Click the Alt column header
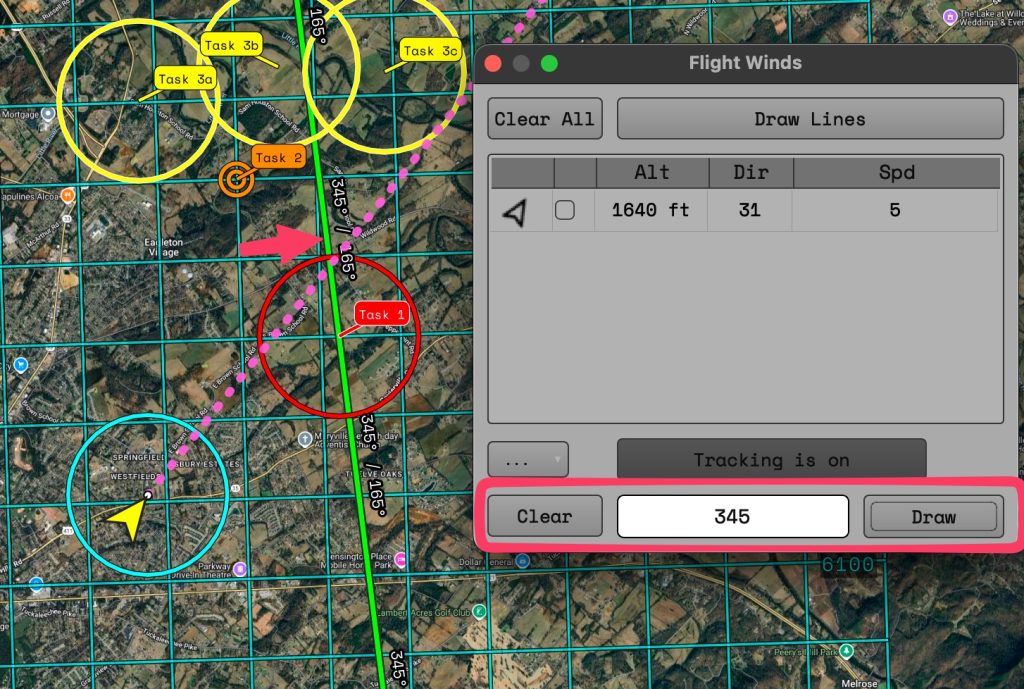The image size is (1024, 689). [x=651, y=172]
